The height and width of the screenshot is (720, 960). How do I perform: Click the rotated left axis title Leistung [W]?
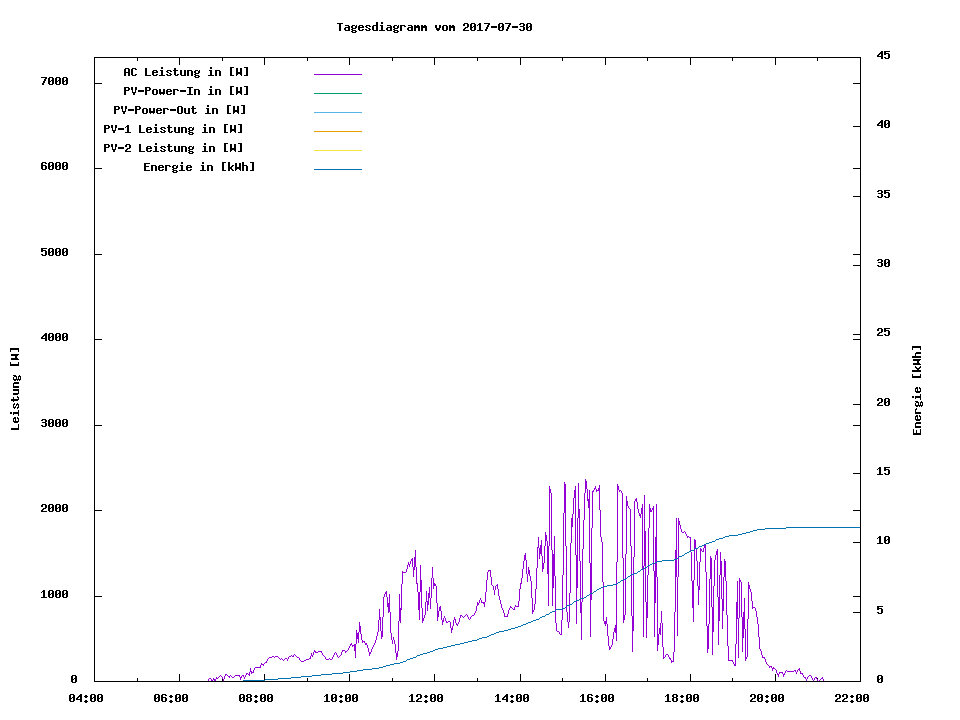point(15,389)
